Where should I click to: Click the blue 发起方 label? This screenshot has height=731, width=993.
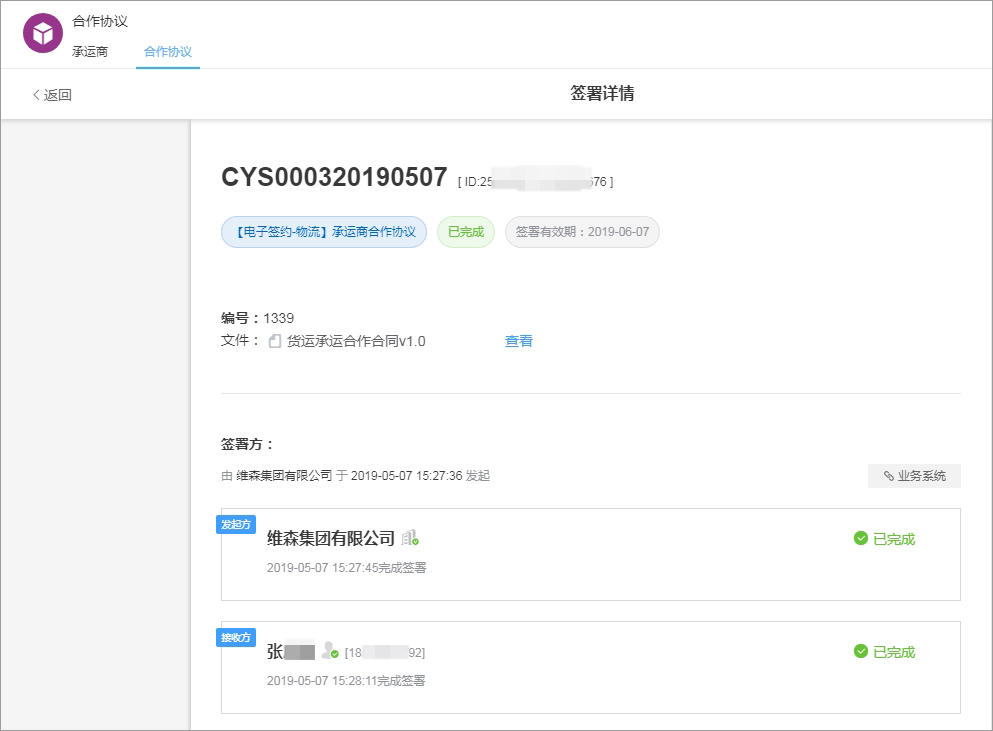236,523
